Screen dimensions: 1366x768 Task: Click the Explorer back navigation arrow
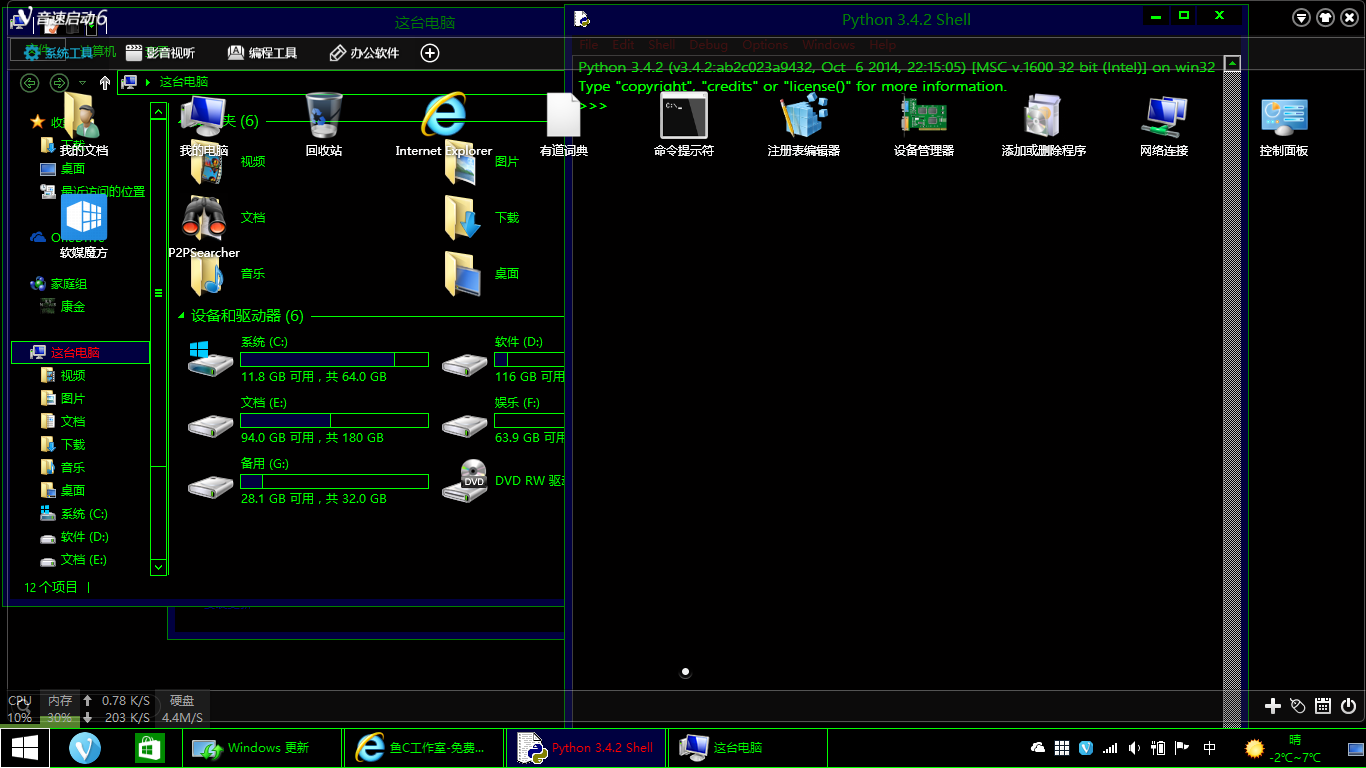point(30,82)
